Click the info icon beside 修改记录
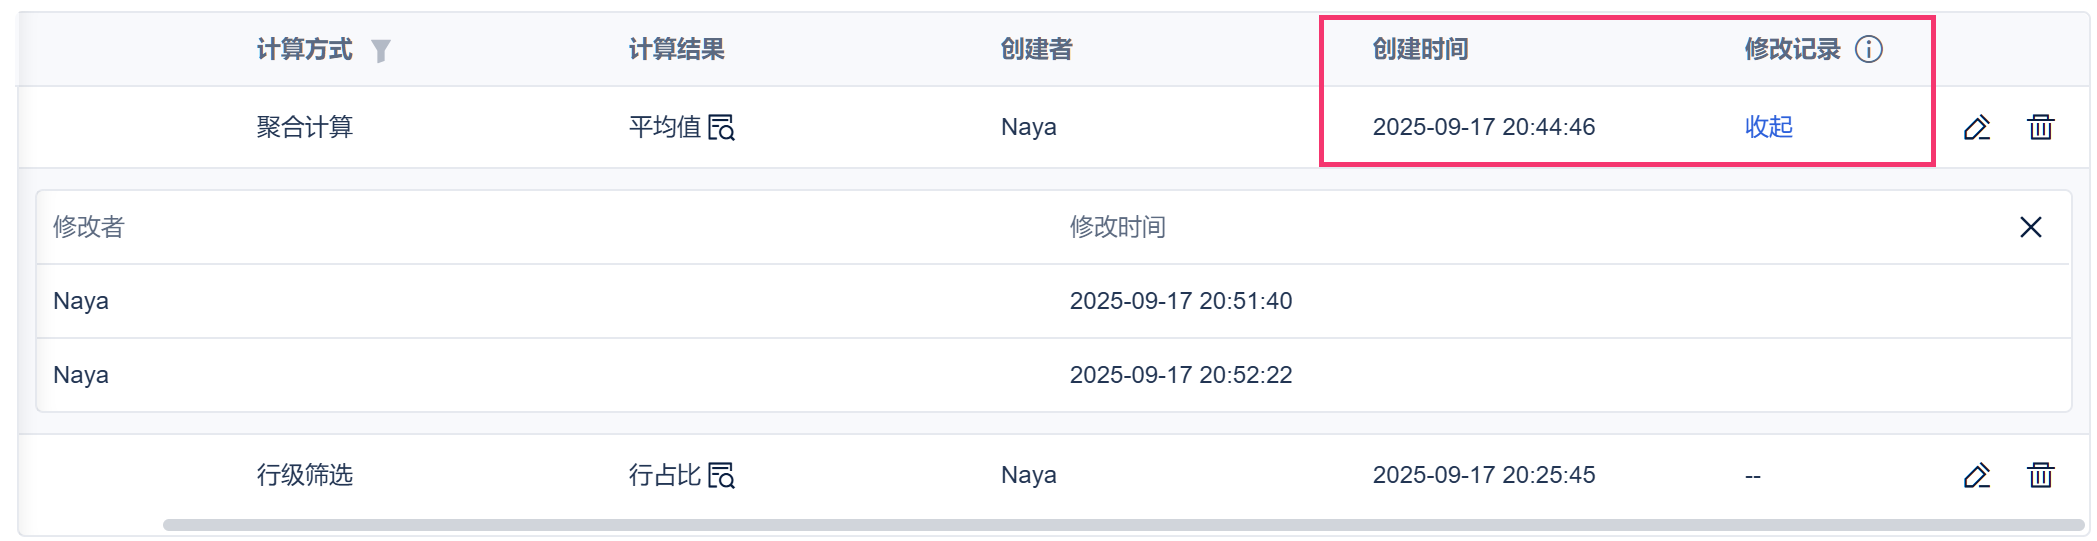Image resolution: width=2097 pixels, height=541 pixels. pos(1868,49)
